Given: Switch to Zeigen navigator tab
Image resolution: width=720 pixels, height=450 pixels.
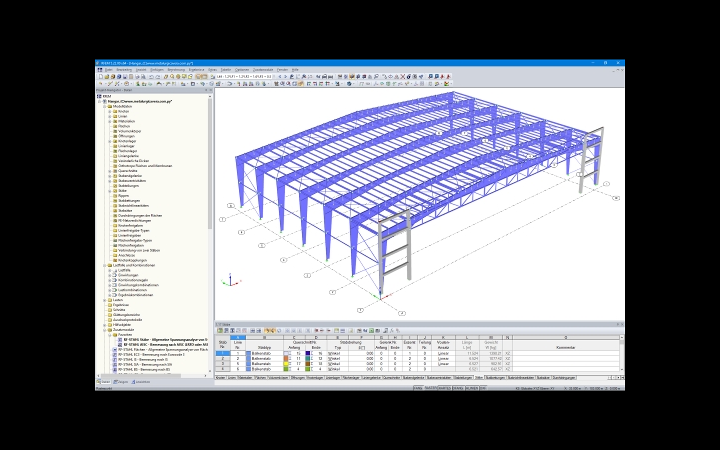Looking at the screenshot, I should 121,382.
